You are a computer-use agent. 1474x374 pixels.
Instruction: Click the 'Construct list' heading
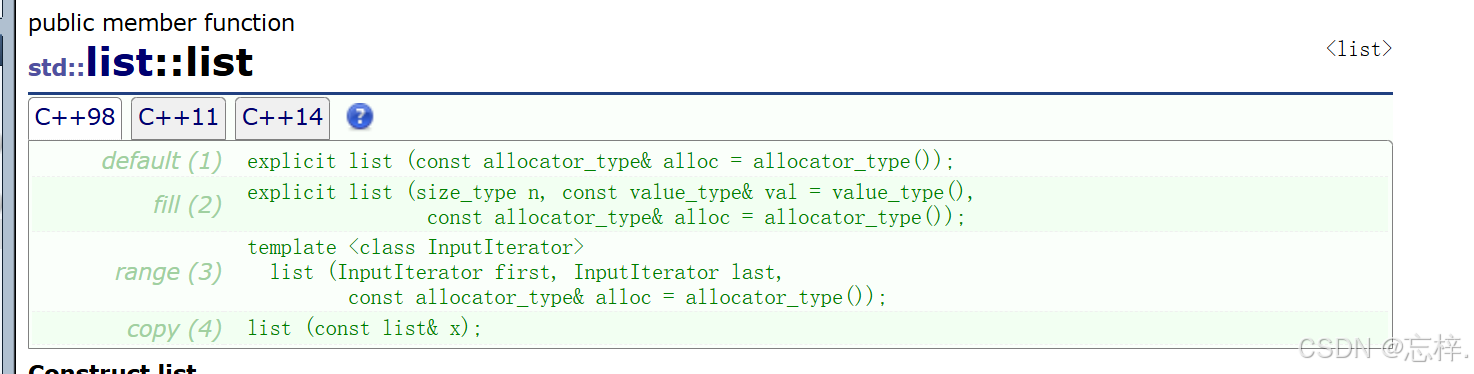coord(112,368)
